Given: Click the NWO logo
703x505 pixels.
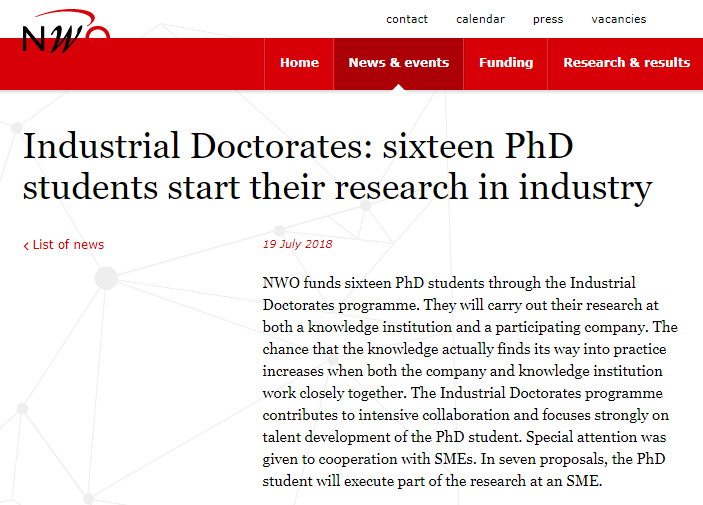Looking at the screenshot, I should coord(66,31).
